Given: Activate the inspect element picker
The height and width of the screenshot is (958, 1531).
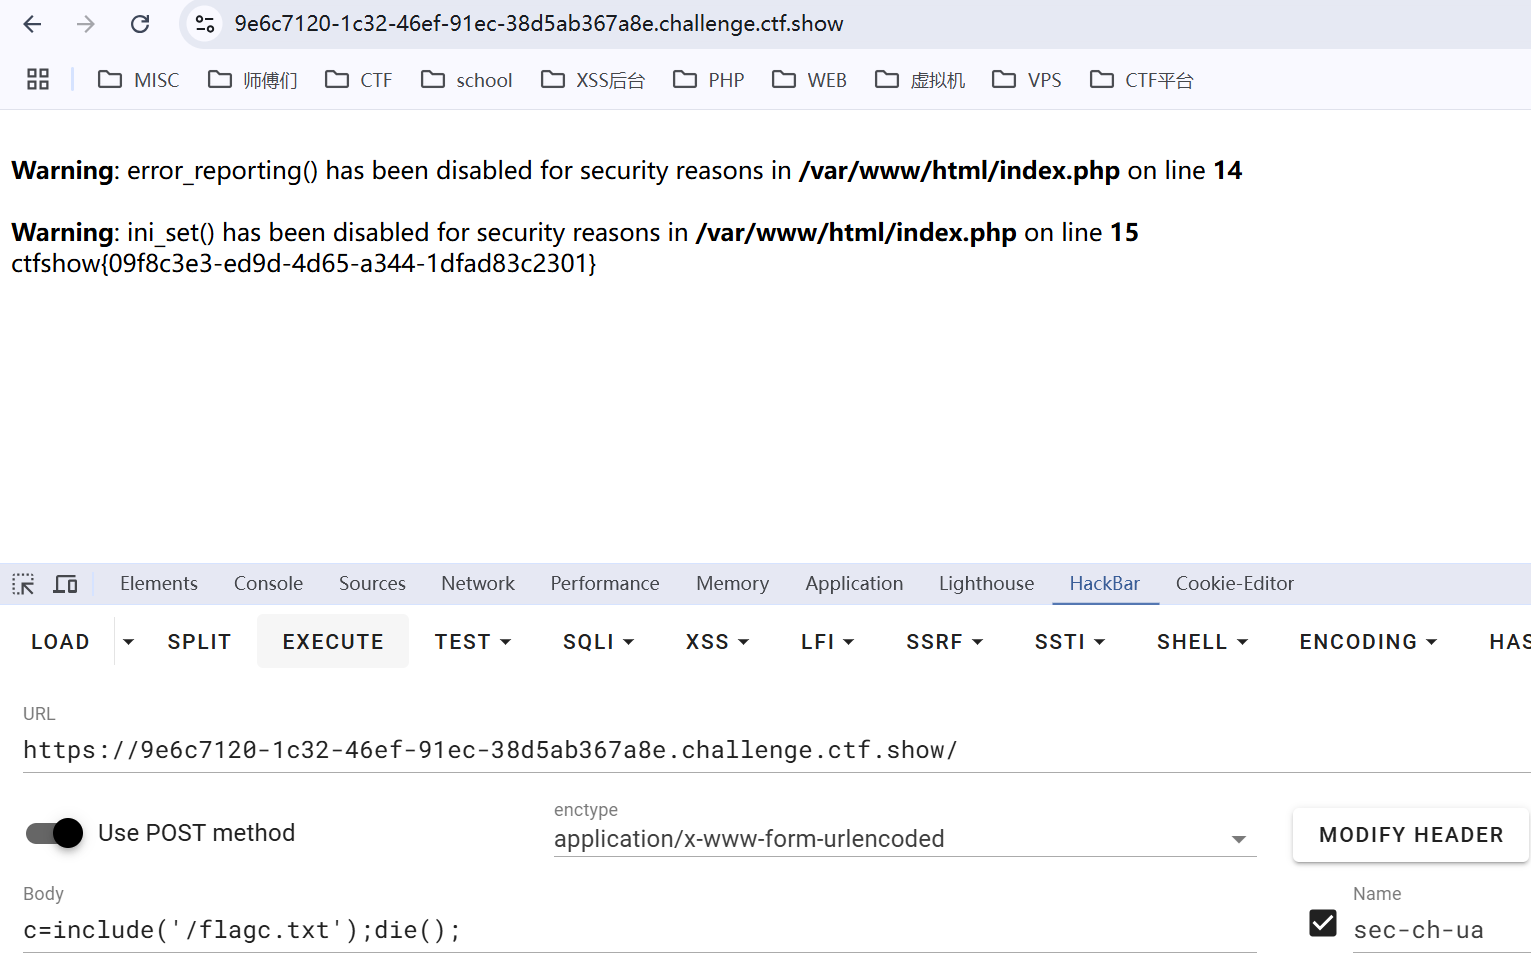Looking at the screenshot, I should click(x=23, y=584).
